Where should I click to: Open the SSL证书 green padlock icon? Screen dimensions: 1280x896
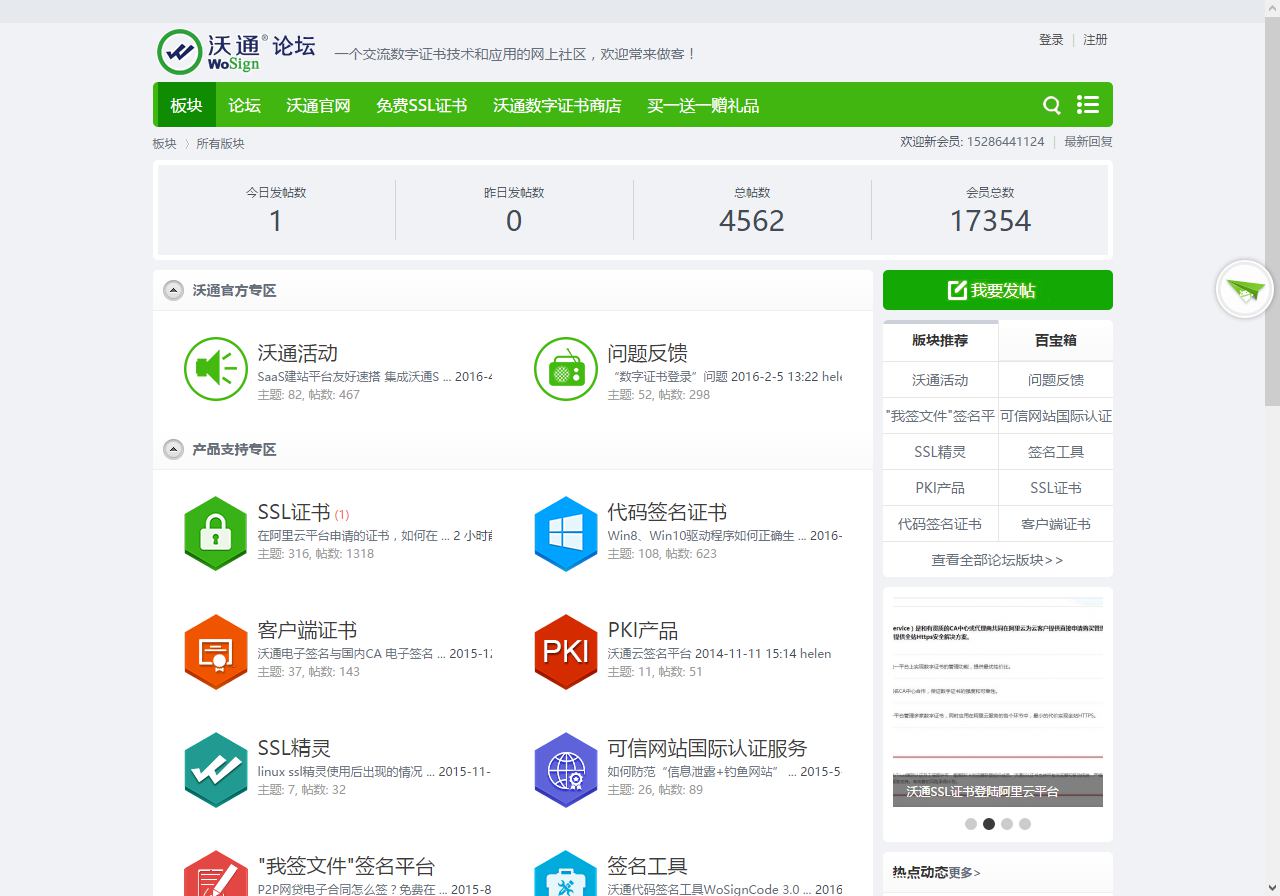(216, 534)
